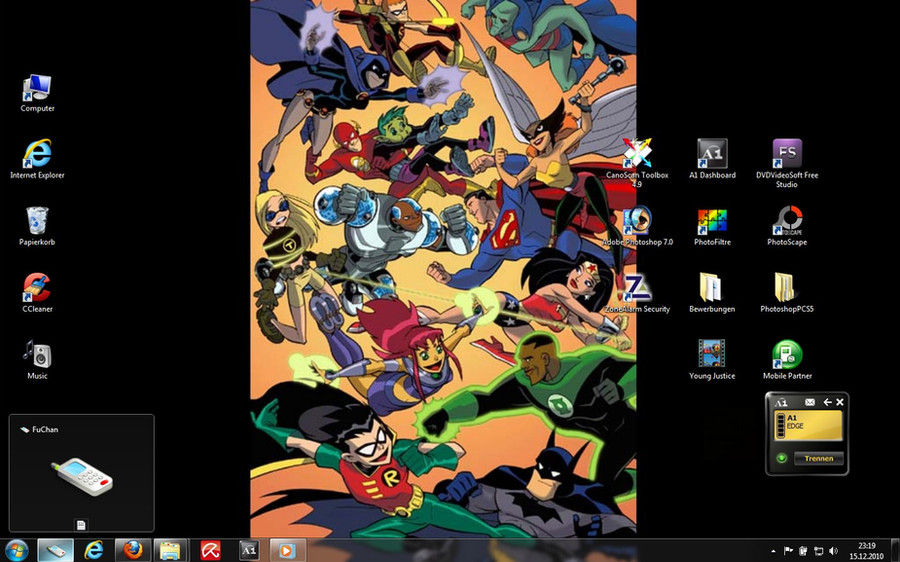
Task: Launch the CanoScan Toolbox desktop shortcut
Action: tap(637, 163)
